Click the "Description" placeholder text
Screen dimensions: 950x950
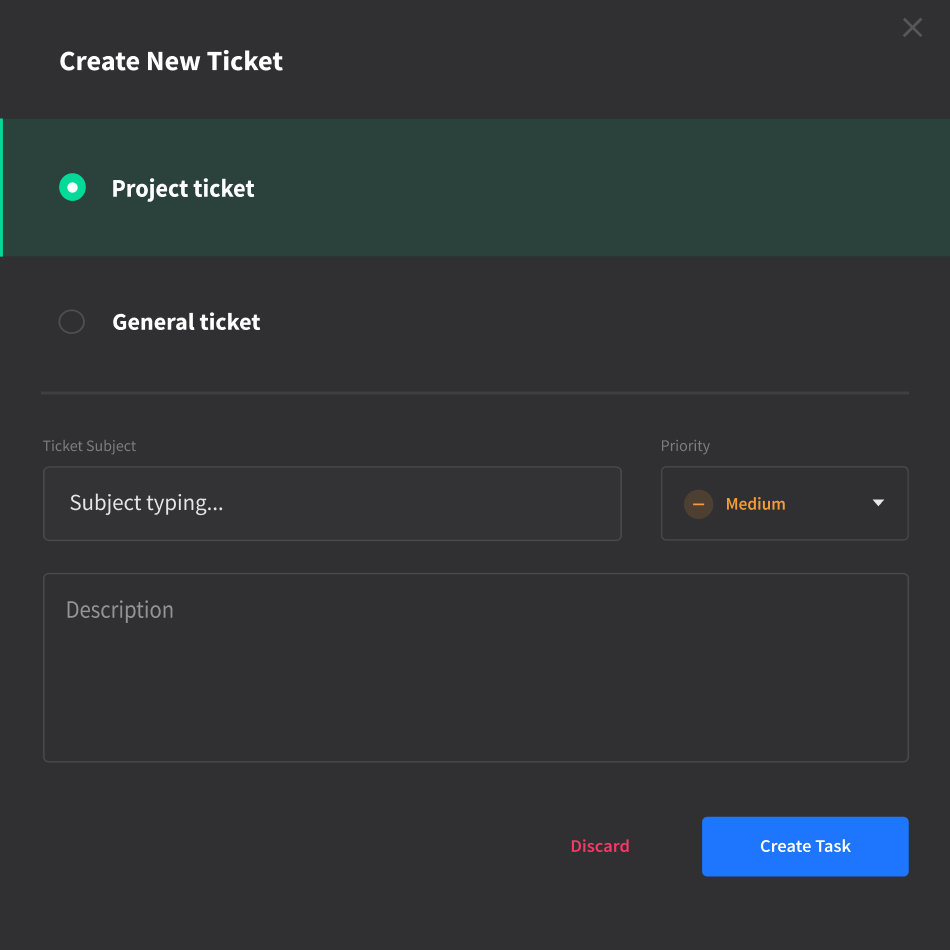(x=120, y=610)
